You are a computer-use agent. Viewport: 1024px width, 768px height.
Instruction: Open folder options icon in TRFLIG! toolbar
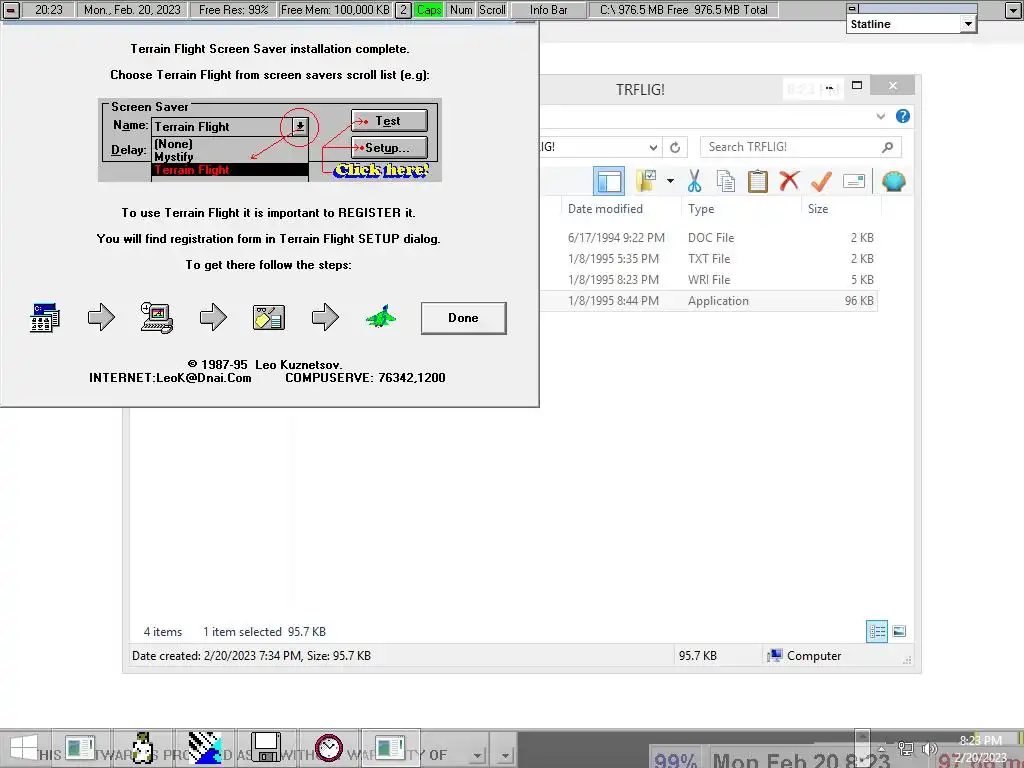(x=647, y=181)
